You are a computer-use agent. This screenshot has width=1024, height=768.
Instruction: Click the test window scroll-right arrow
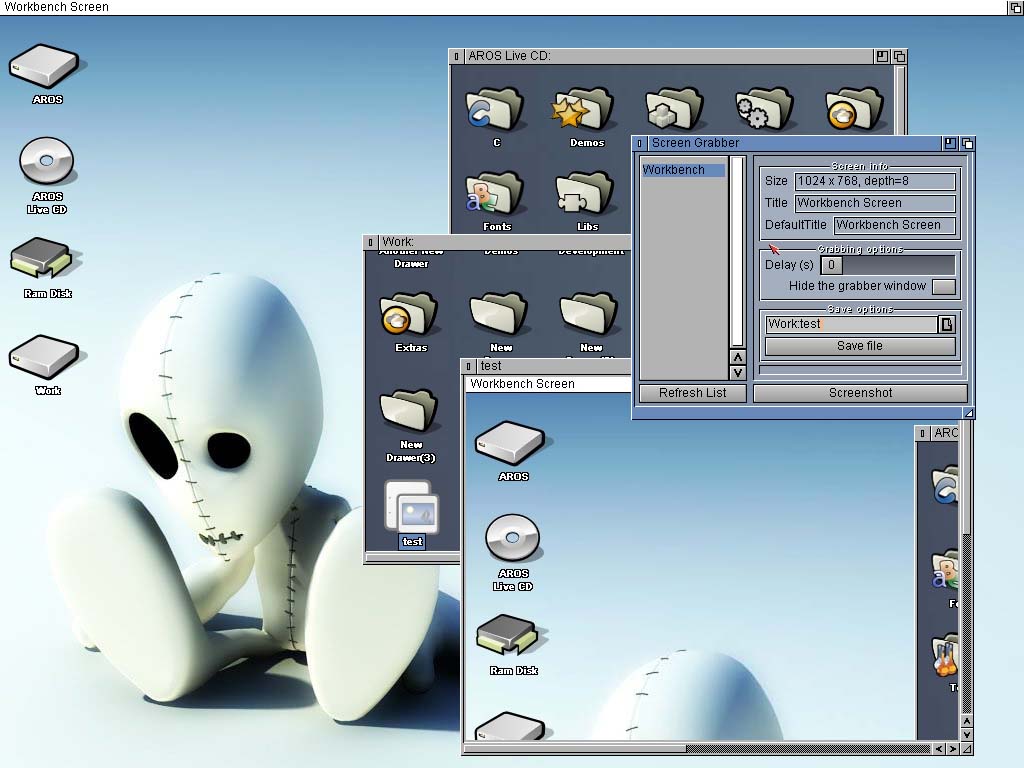pos(953,749)
